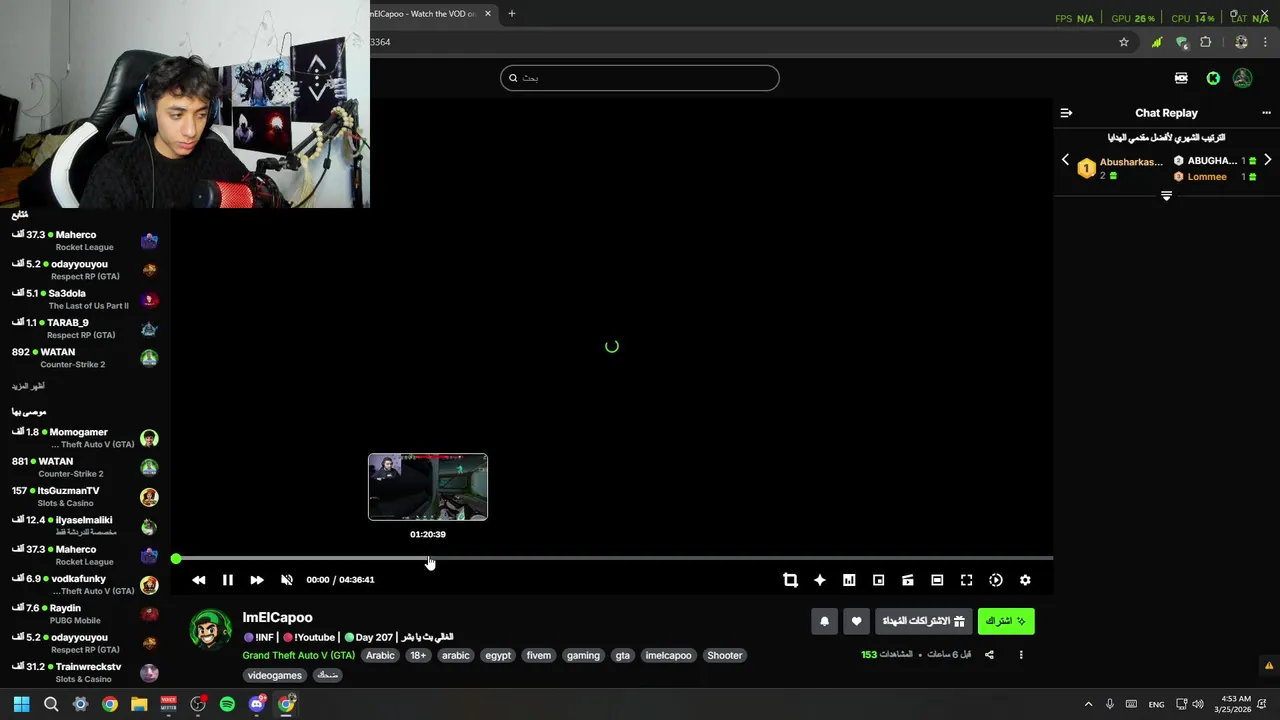The height and width of the screenshot is (720, 1280).
Task: Skip forward with the fast-forward button
Action: 257,580
